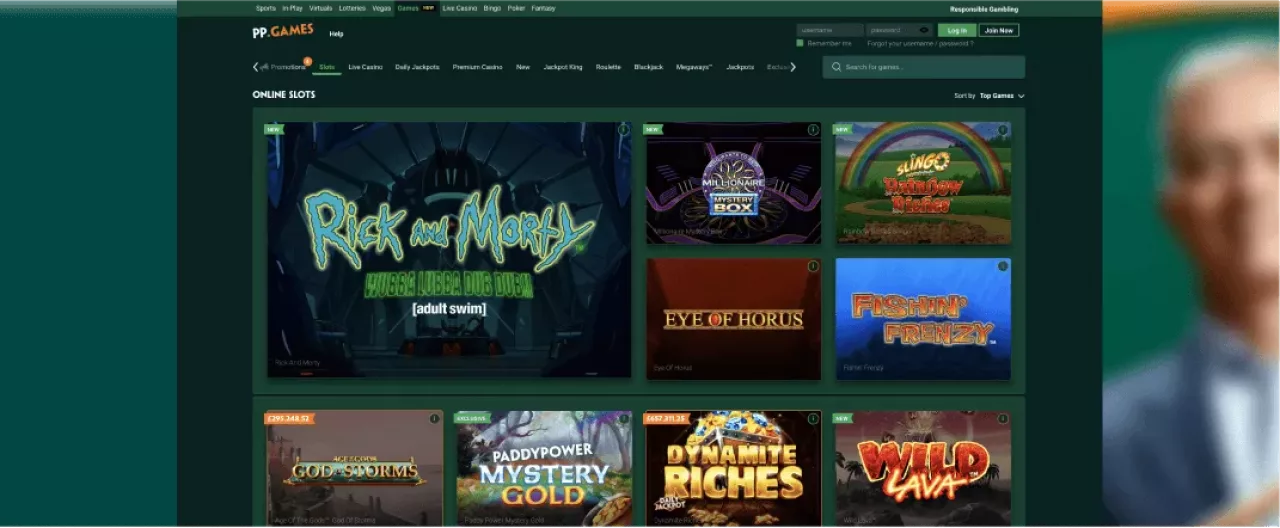Open the Lotteries top menu item
Screen dimensions: 1280x528
[352, 8]
